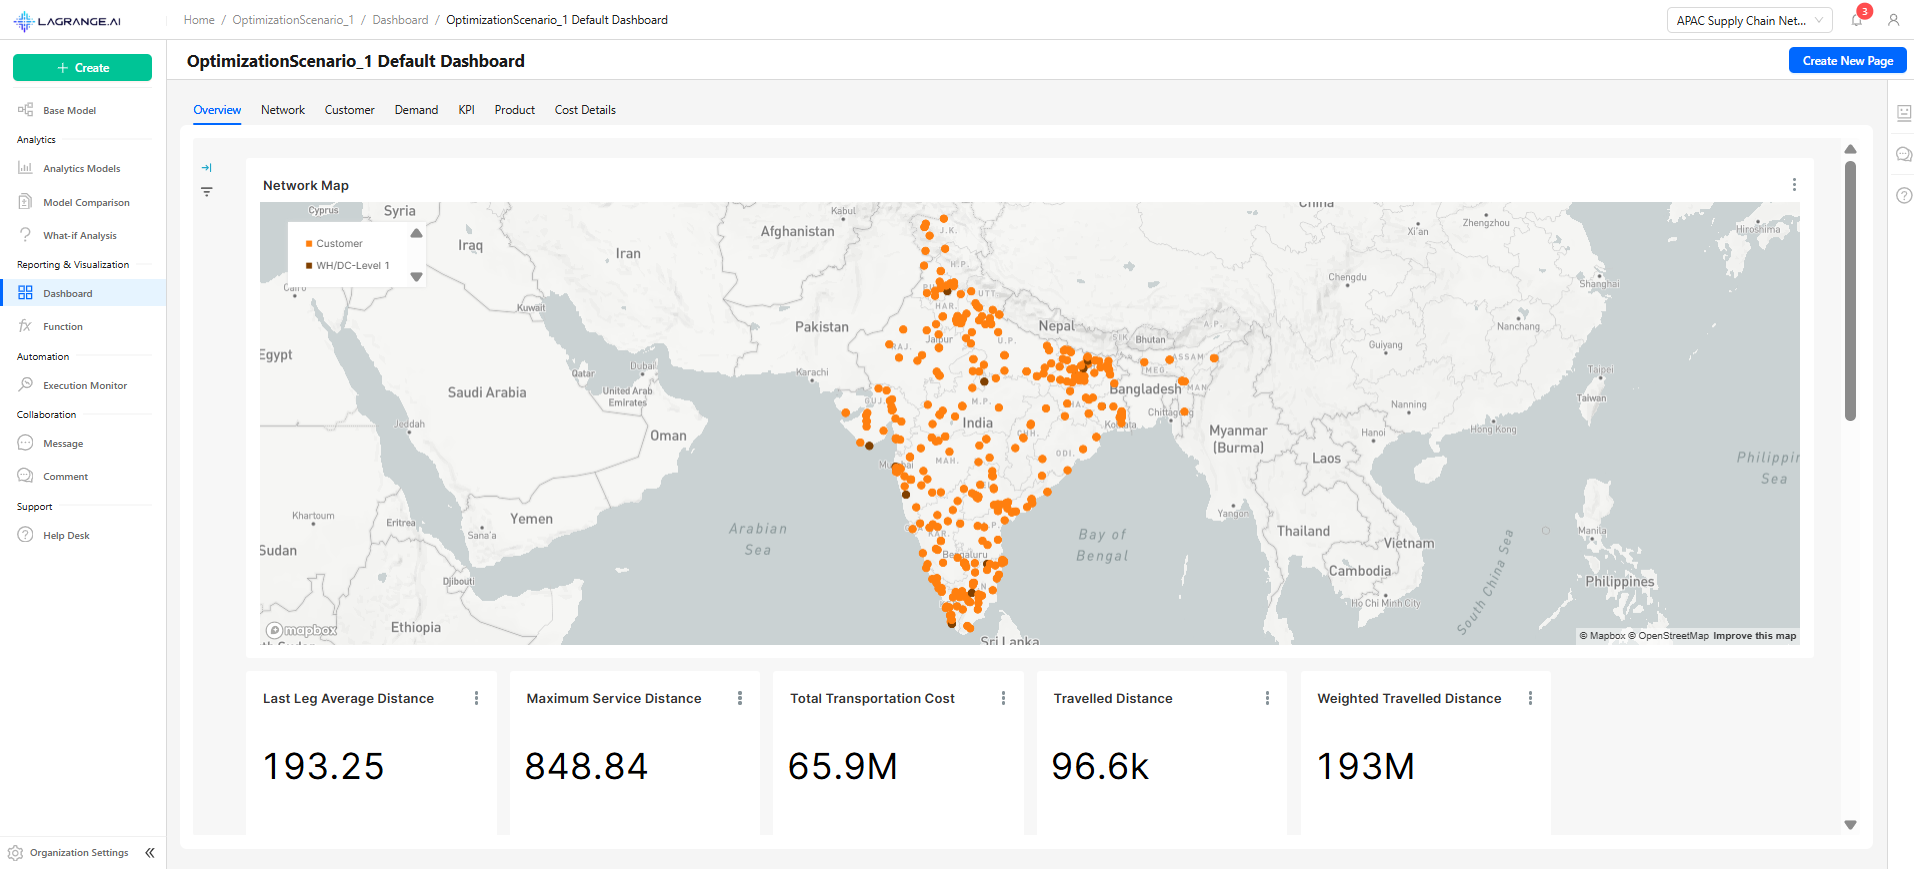This screenshot has height=869, width=1914.
Task: Switch to the Network tab
Action: [x=283, y=110]
